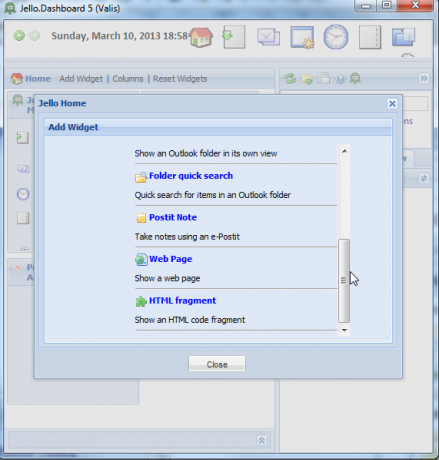439x460 pixels.
Task: Select the Folder quick search widget
Action: [x=191, y=176]
